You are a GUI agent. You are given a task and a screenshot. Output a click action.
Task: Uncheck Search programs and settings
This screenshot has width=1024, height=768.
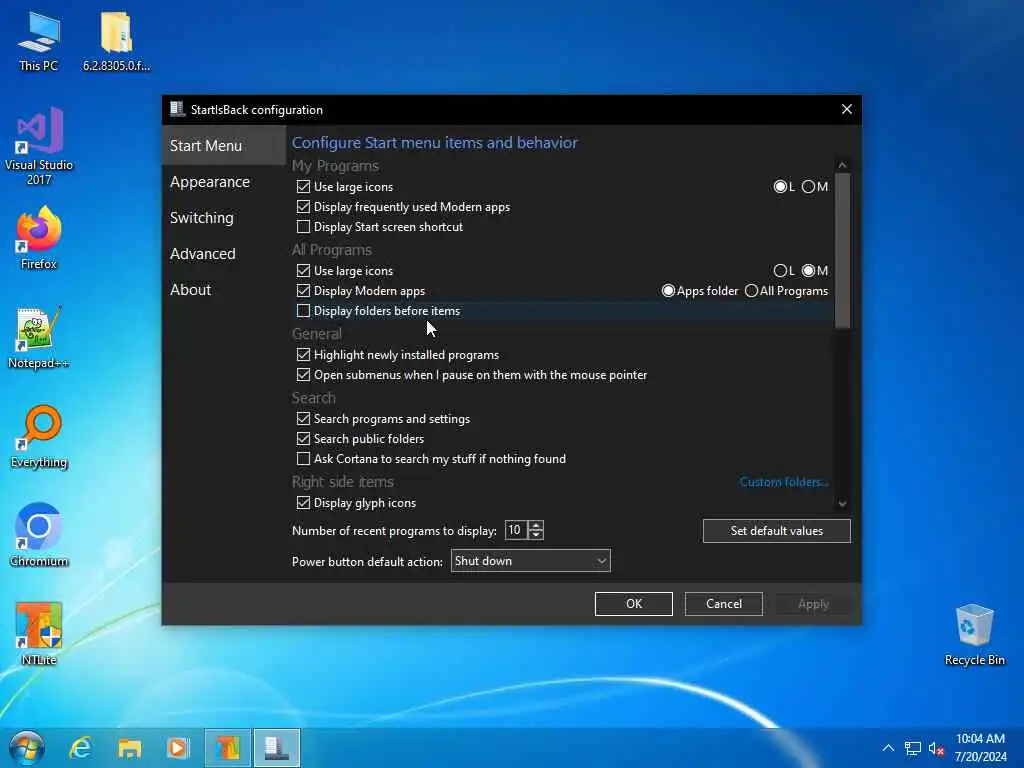(303, 419)
